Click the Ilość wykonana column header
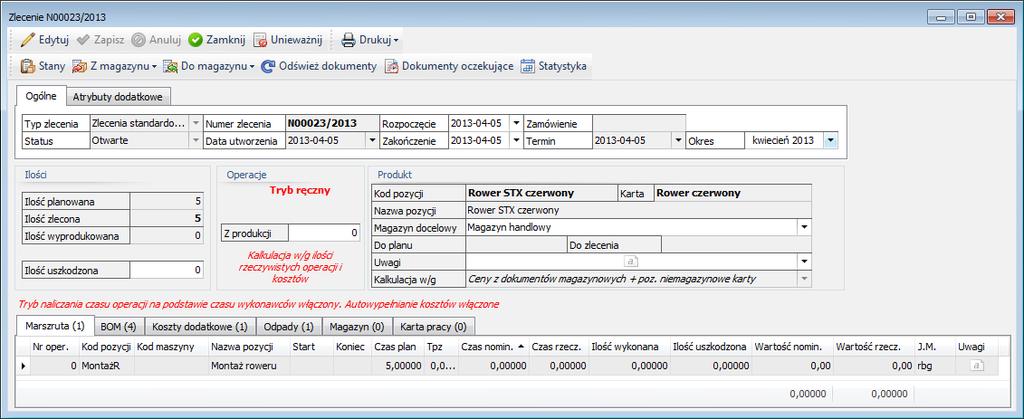This screenshot has width=1024, height=419. click(632, 347)
